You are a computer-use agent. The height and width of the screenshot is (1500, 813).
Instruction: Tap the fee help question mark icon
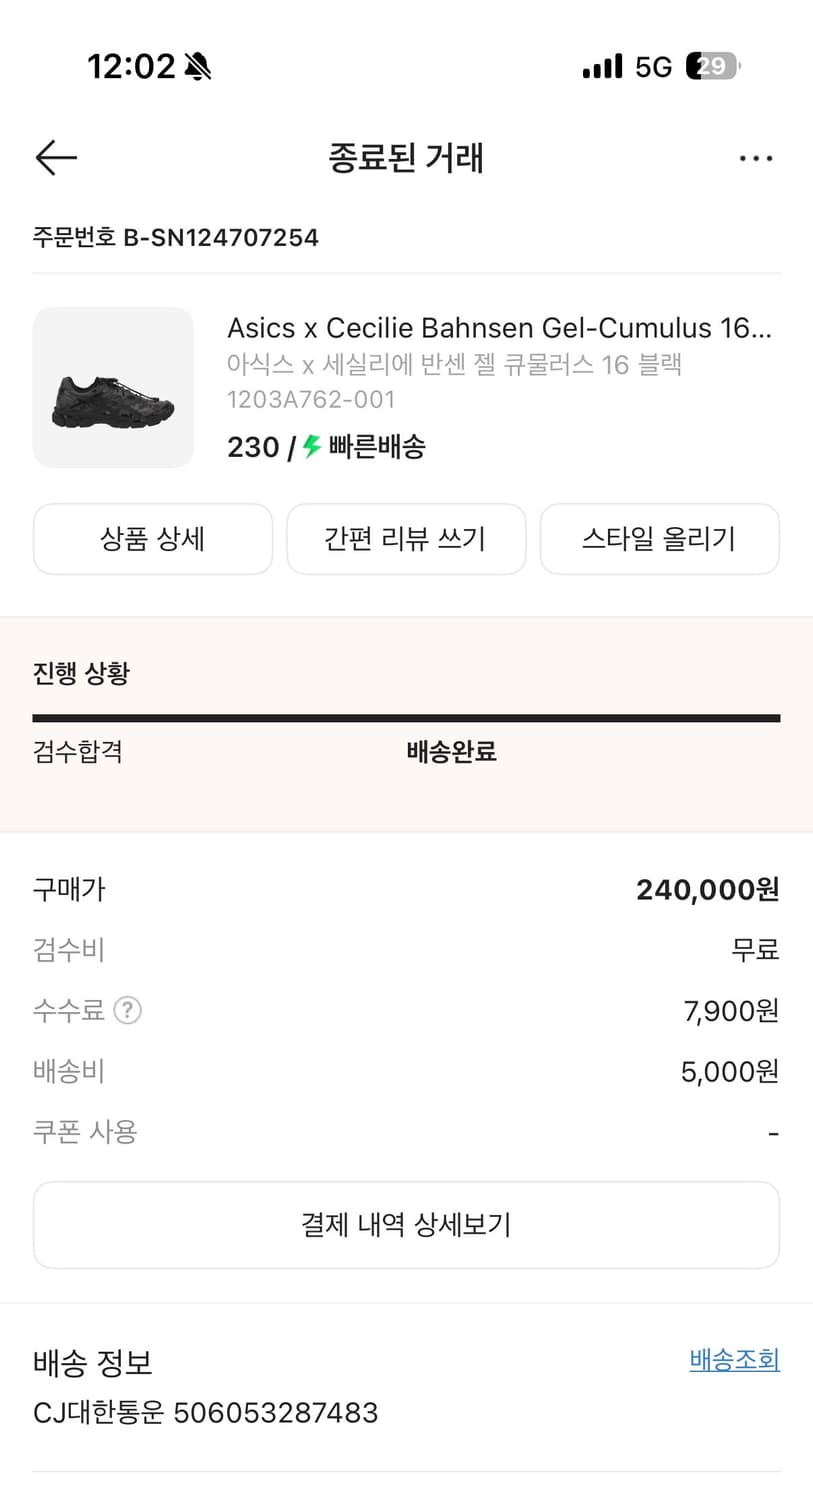pos(127,1010)
